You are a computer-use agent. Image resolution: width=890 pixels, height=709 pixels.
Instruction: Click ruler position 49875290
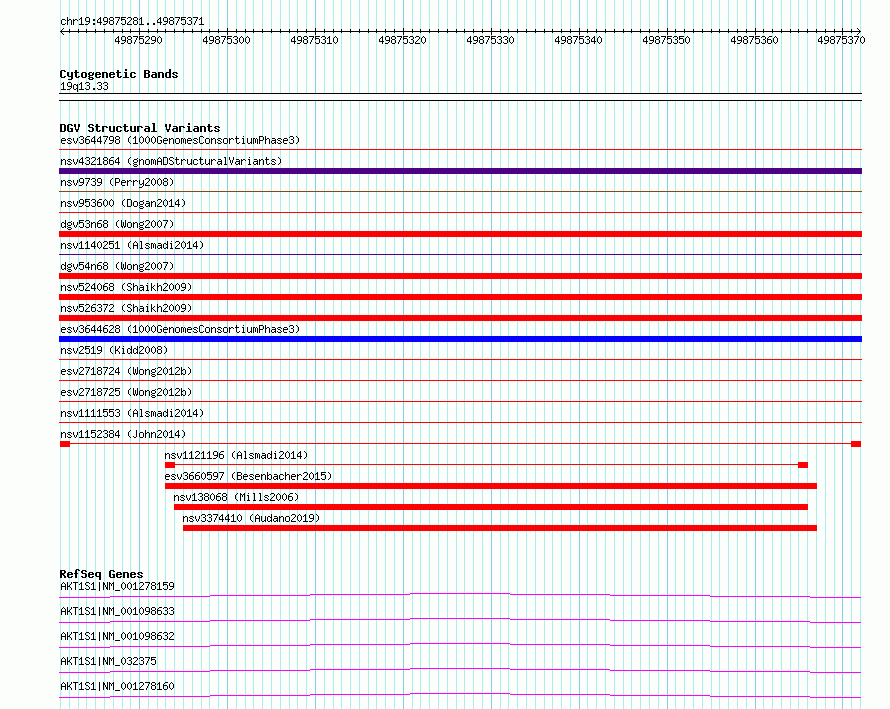(x=138, y=40)
